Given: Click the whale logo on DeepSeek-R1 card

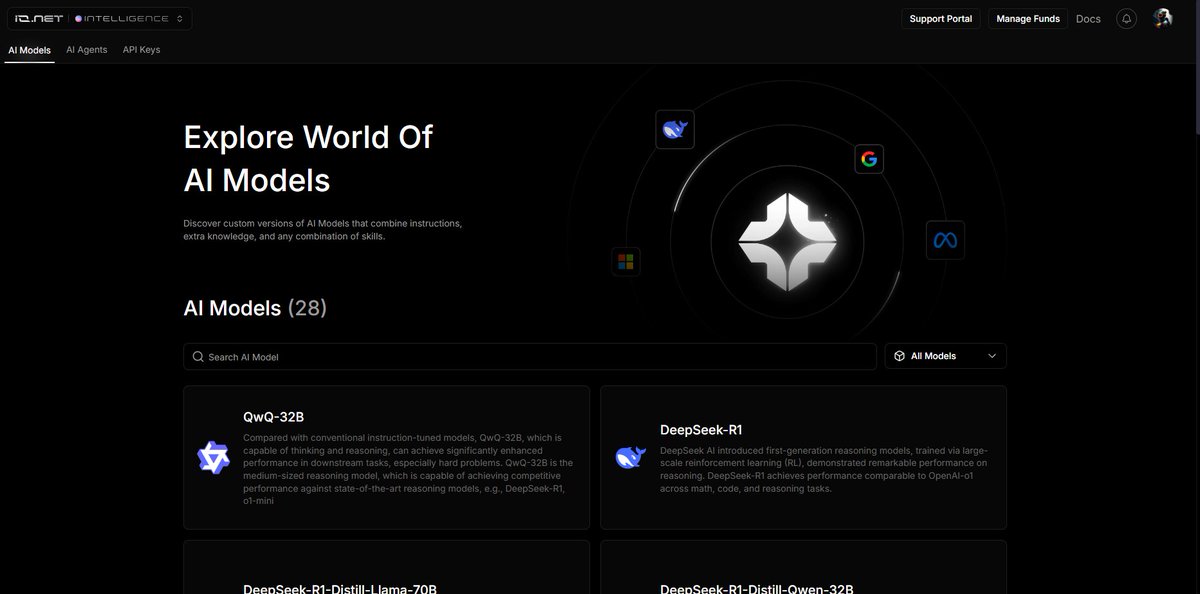Looking at the screenshot, I should coord(631,457).
